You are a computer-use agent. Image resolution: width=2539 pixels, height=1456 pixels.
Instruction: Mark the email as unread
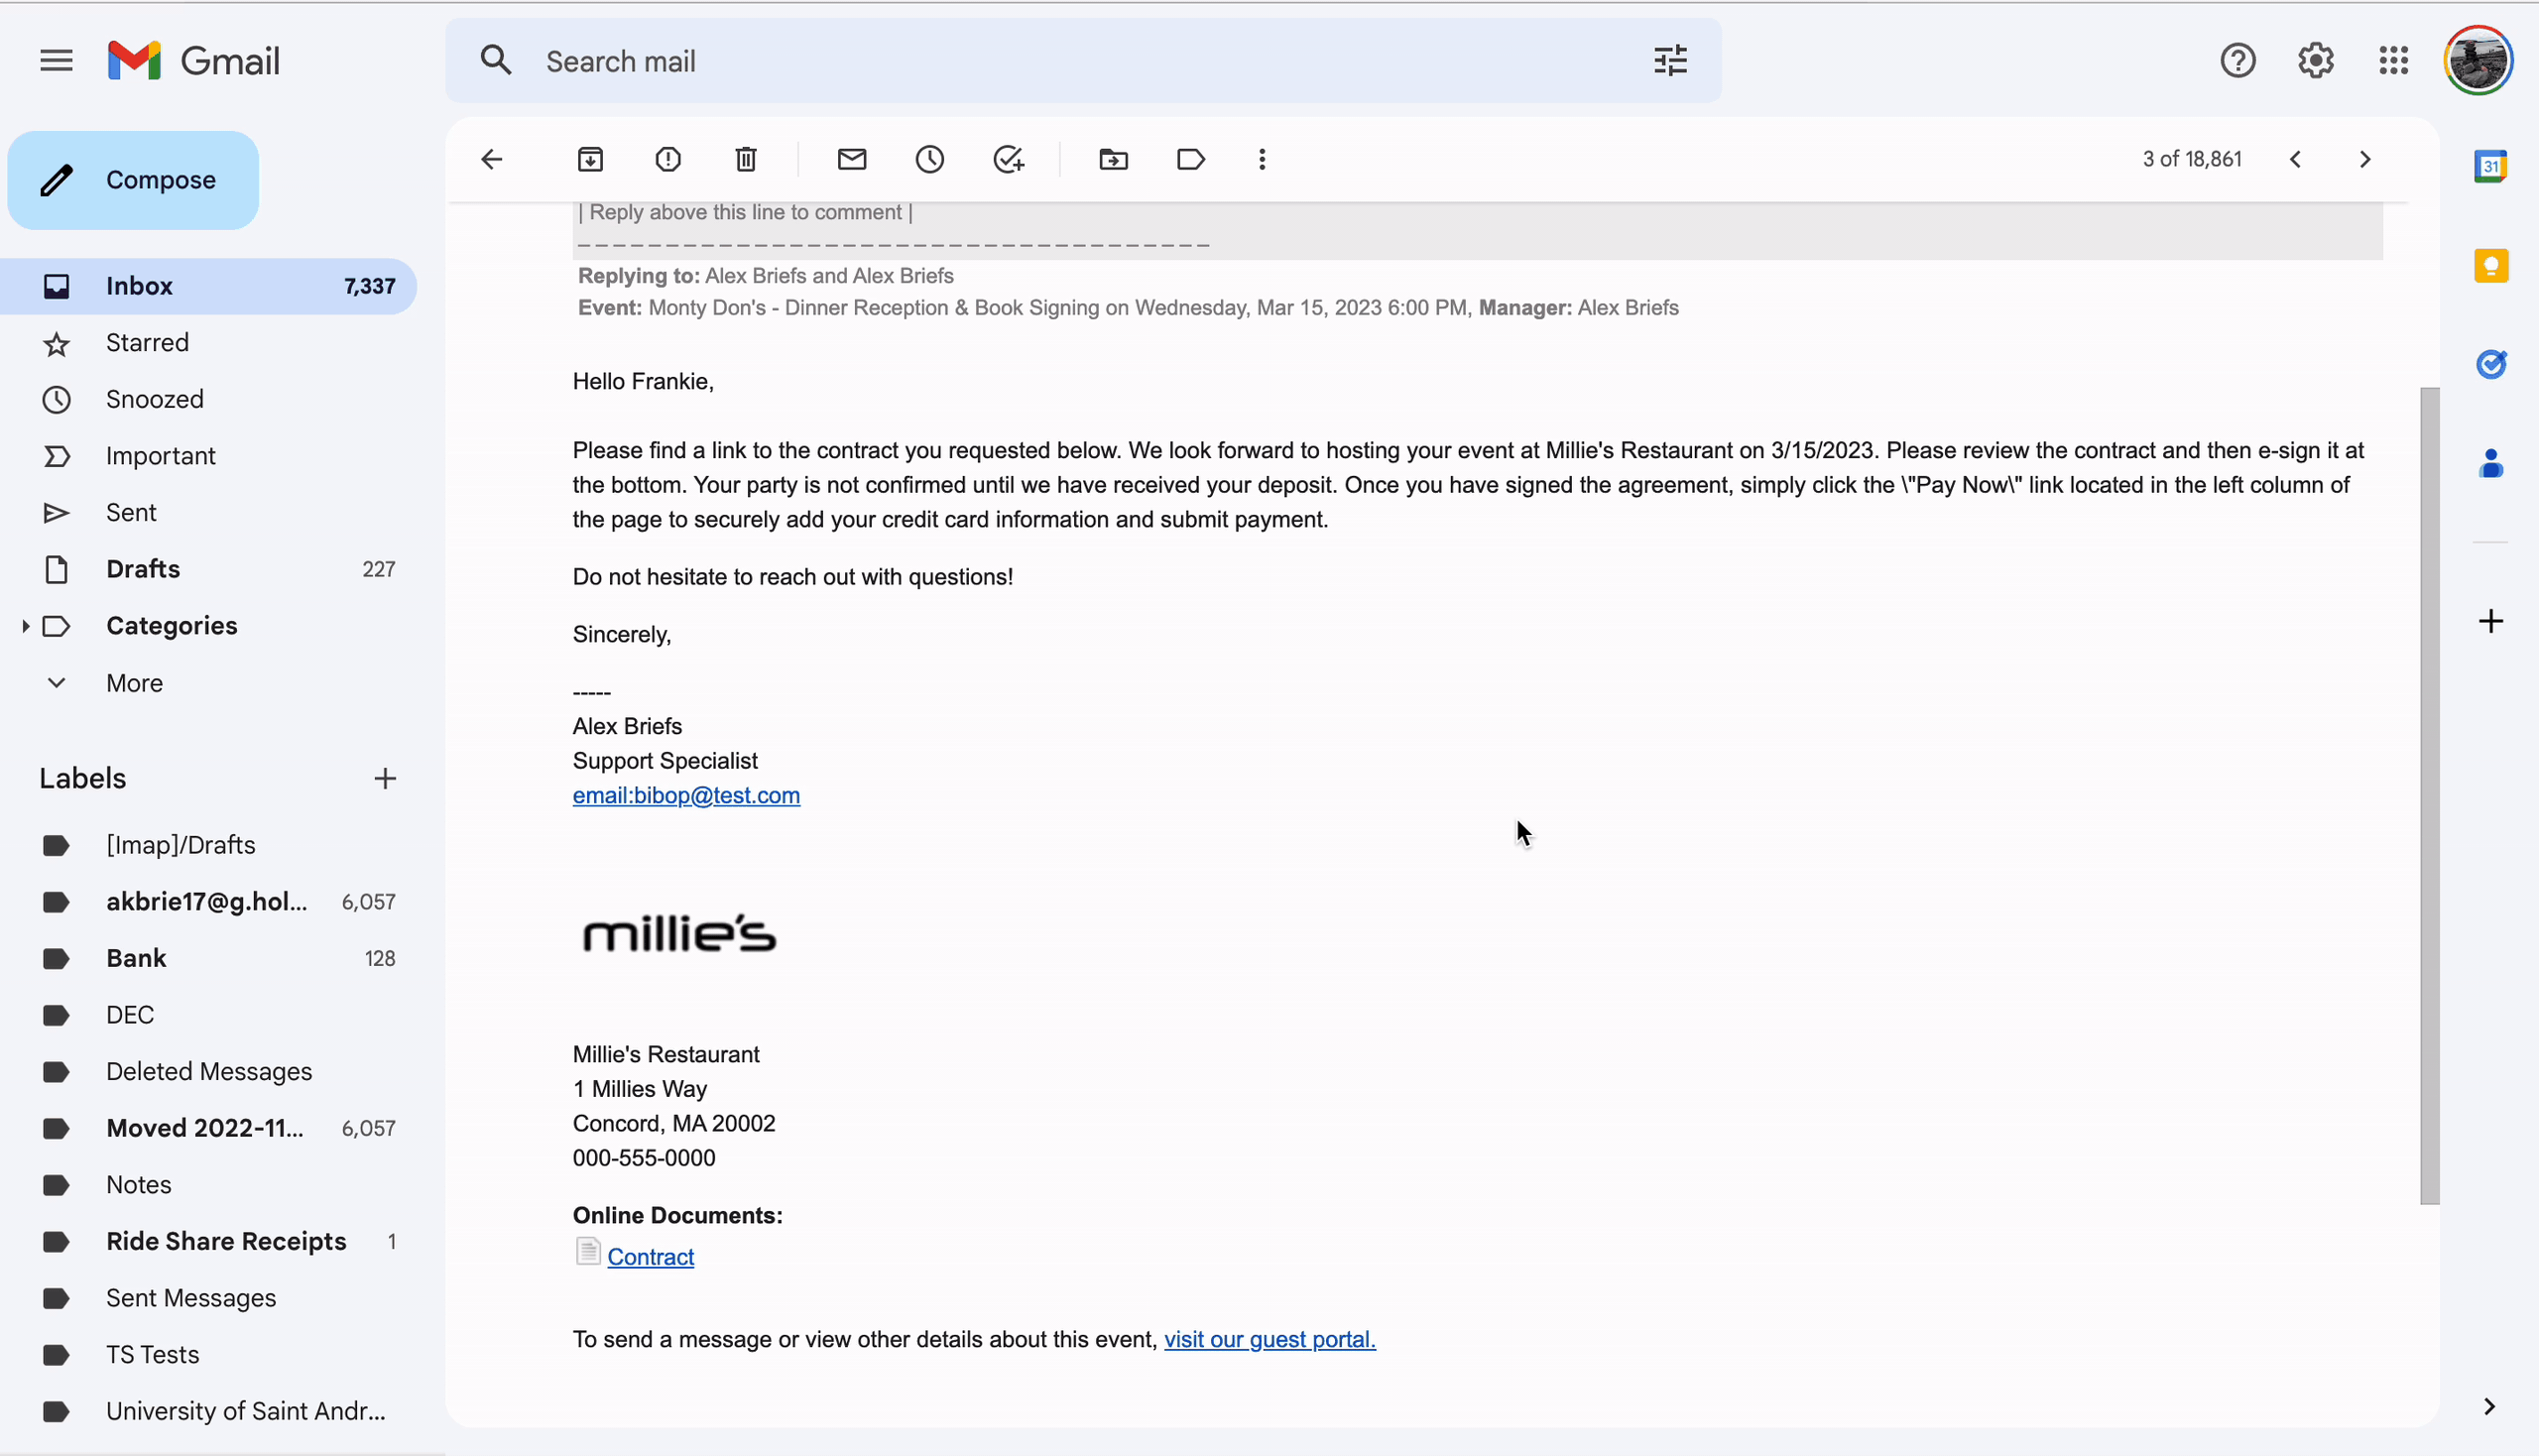point(852,159)
